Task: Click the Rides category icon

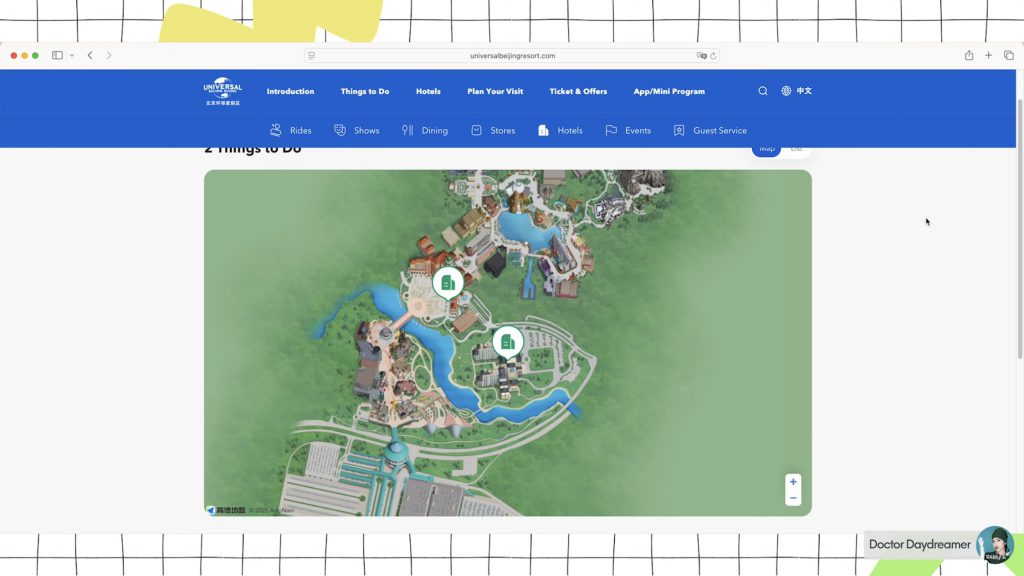Action: (276, 130)
